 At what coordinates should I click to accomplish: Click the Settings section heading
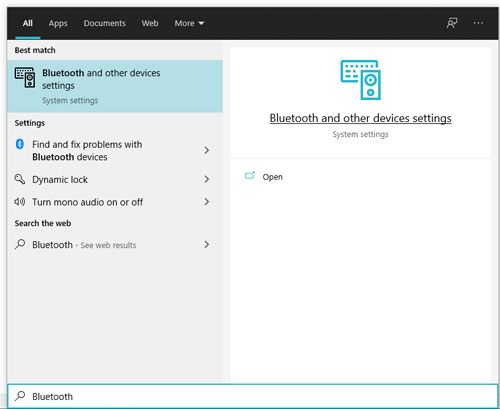30,123
